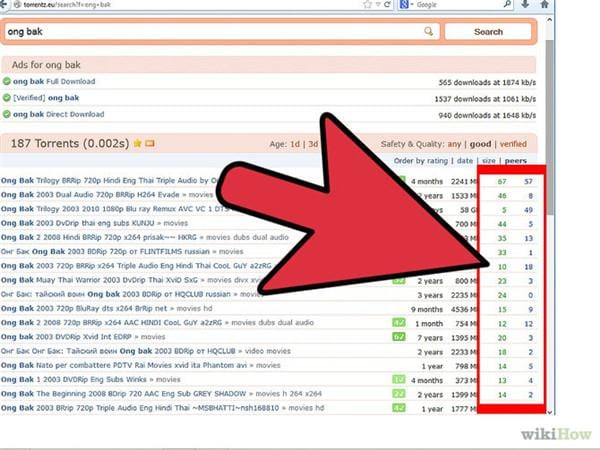Open the URL history dropdown arrow in address bar
The width and height of the screenshot is (600, 450).
pos(378,5)
